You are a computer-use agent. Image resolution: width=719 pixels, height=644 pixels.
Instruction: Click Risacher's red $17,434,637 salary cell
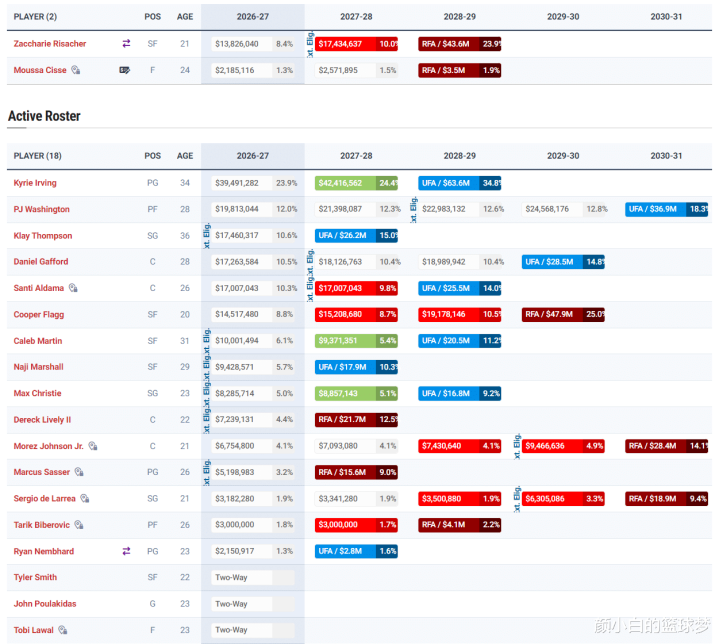[356, 44]
